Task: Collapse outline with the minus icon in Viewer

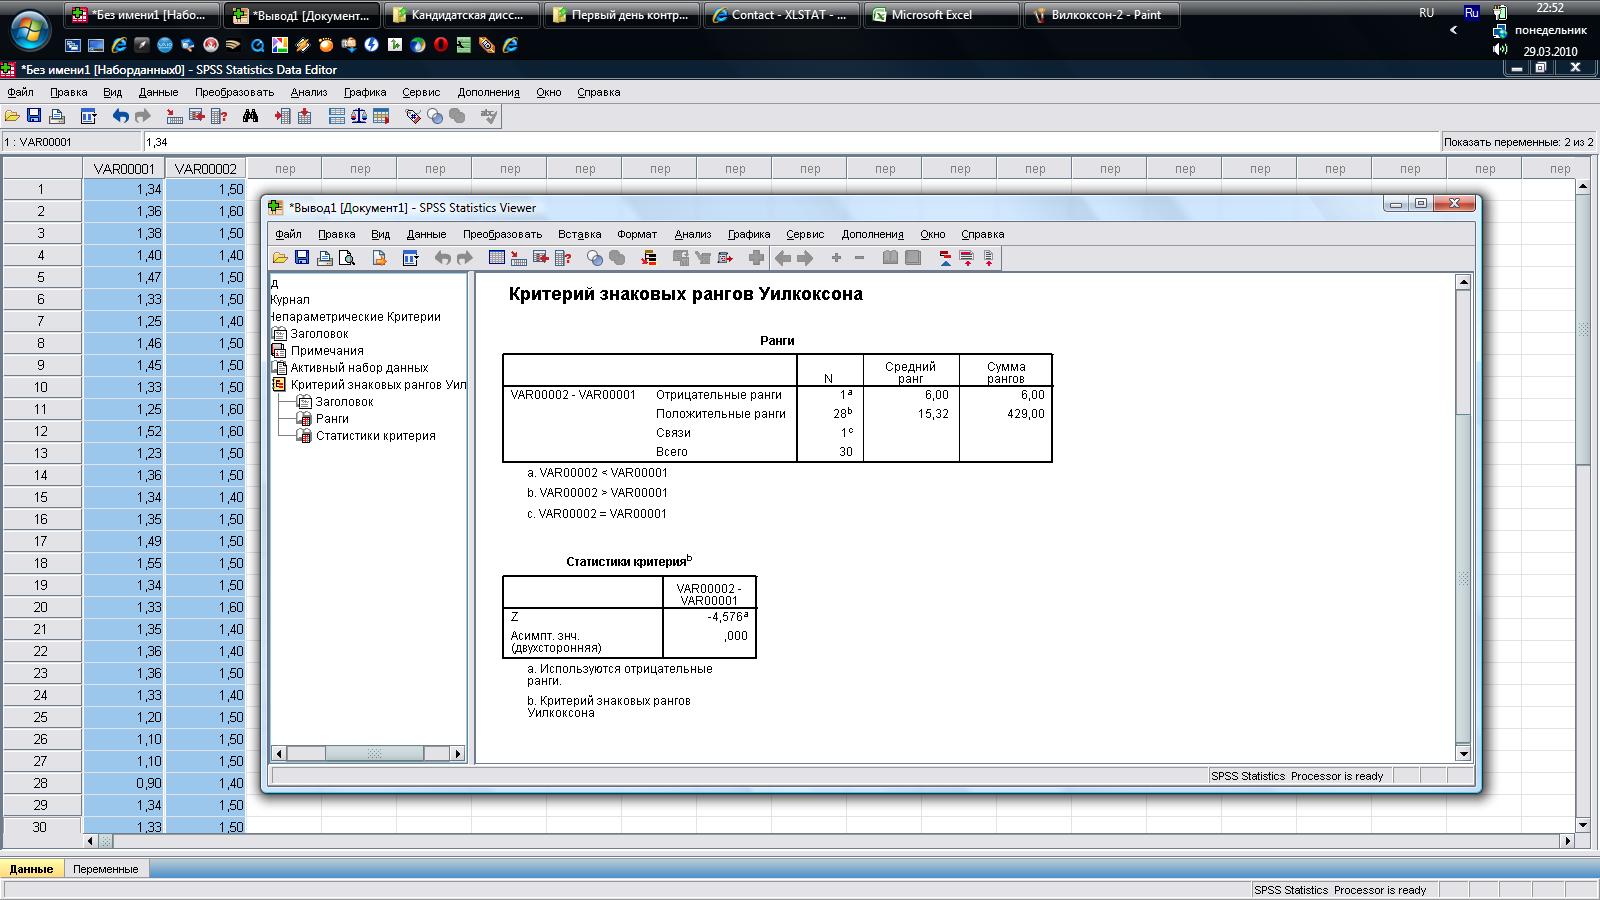Action: (859, 258)
